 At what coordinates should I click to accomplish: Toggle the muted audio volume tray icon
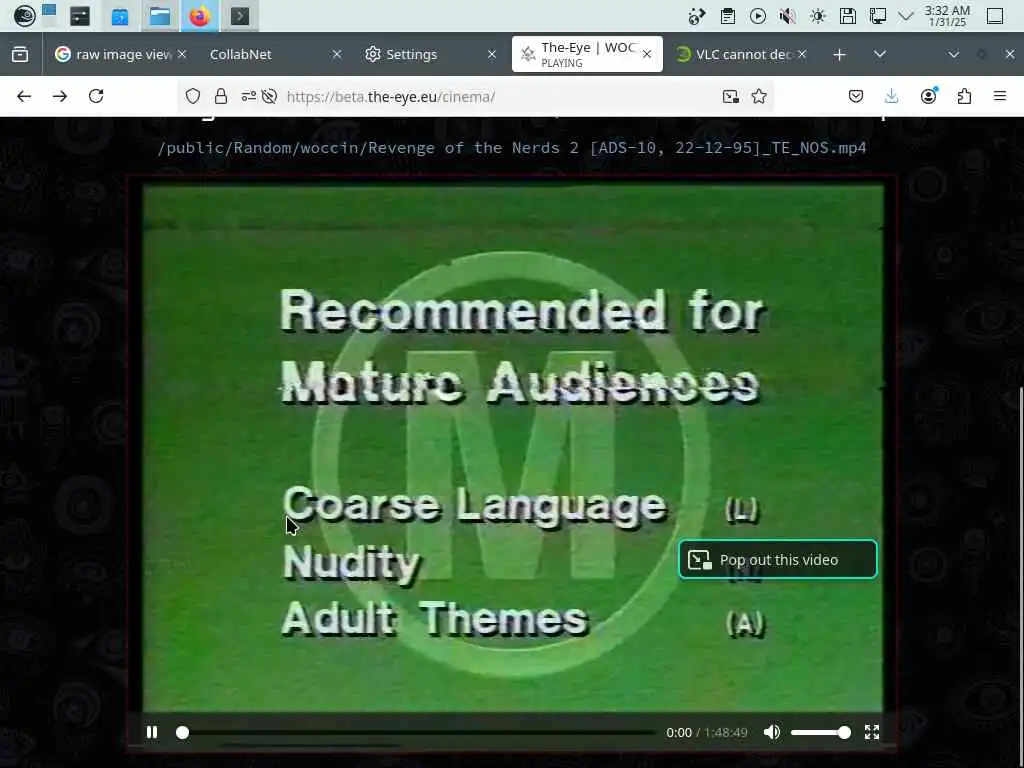click(x=788, y=16)
